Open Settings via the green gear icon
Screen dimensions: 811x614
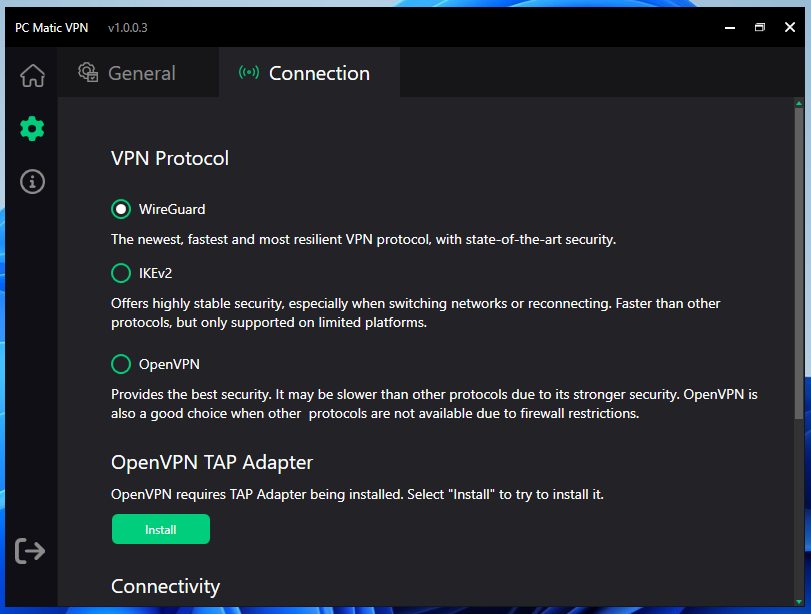click(x=32, y=128)
